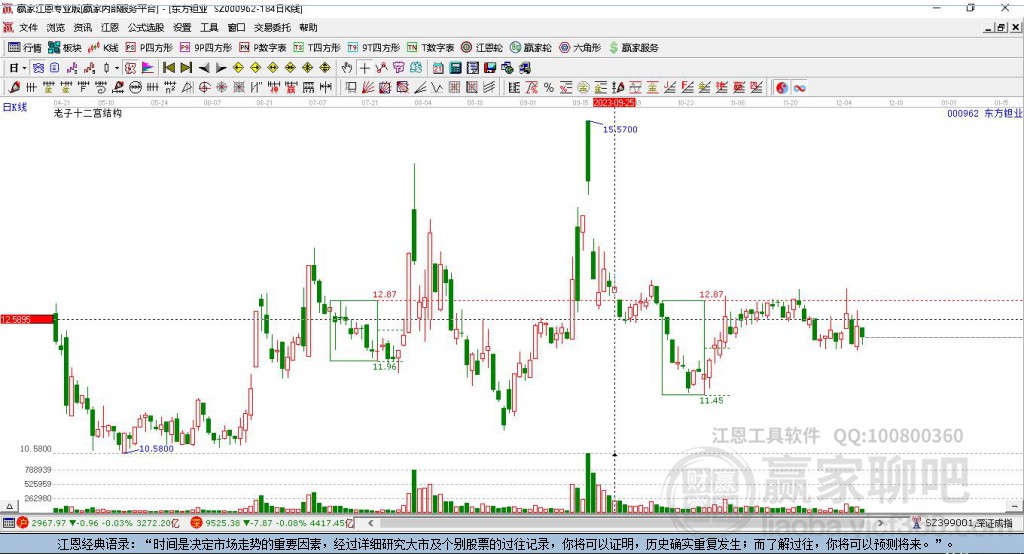
Task: Click the infinity loop icon
Action: [x=799, y=88]
